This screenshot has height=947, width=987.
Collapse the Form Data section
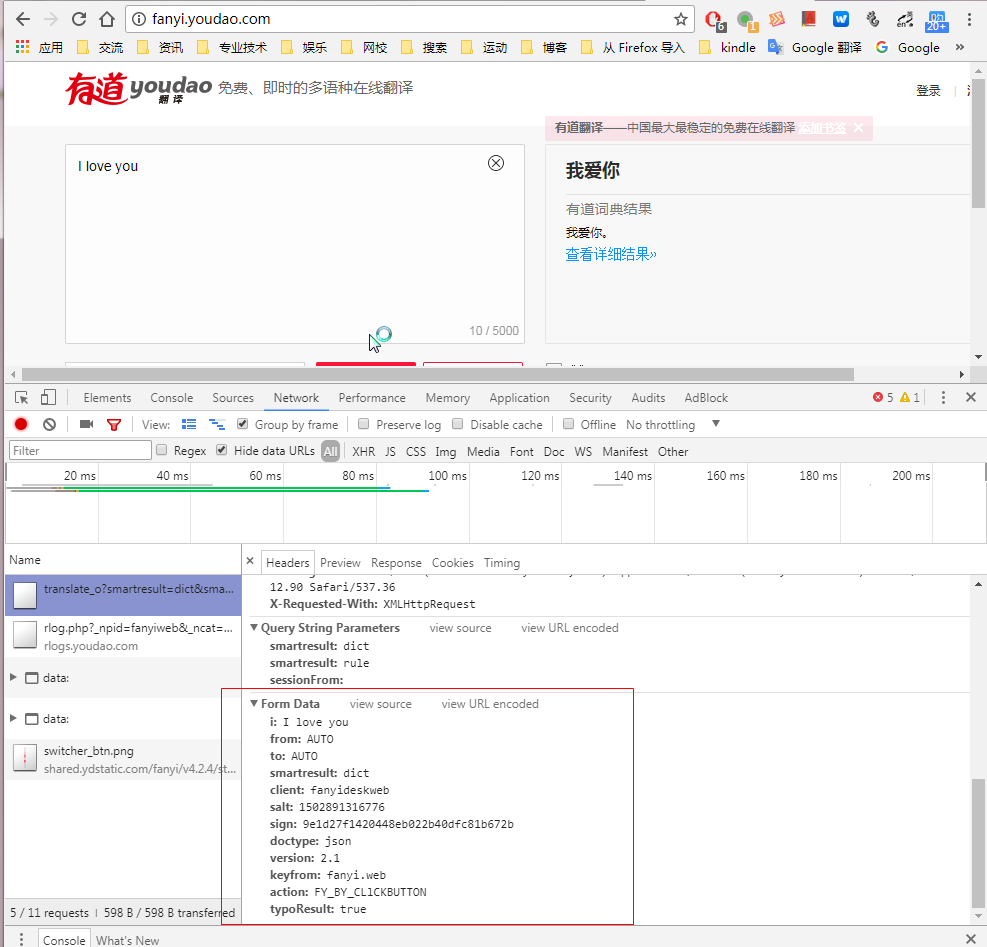point(255,704)
